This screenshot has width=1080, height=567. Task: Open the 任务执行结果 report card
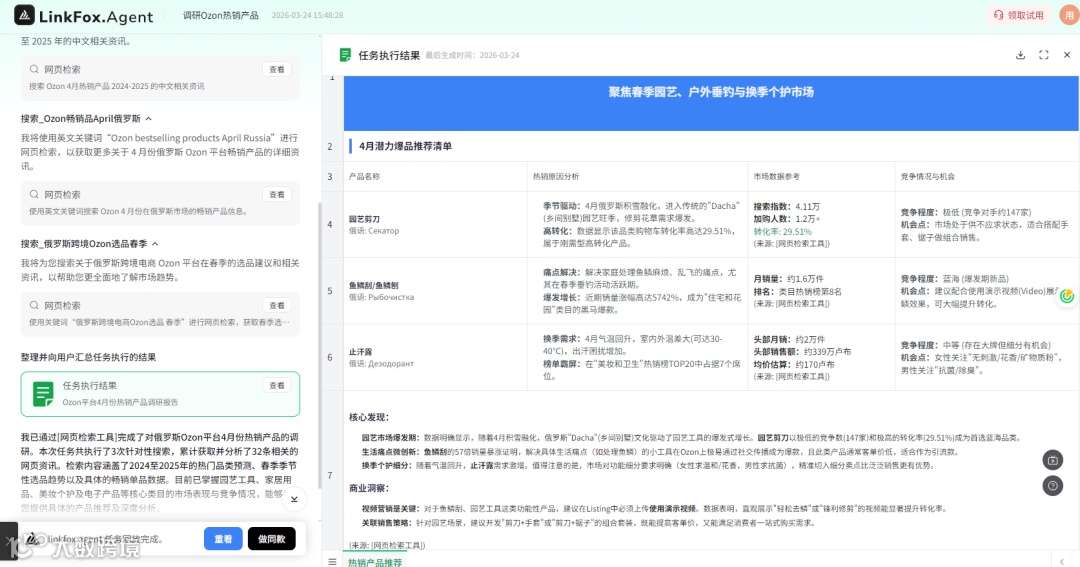pos(160,394)
